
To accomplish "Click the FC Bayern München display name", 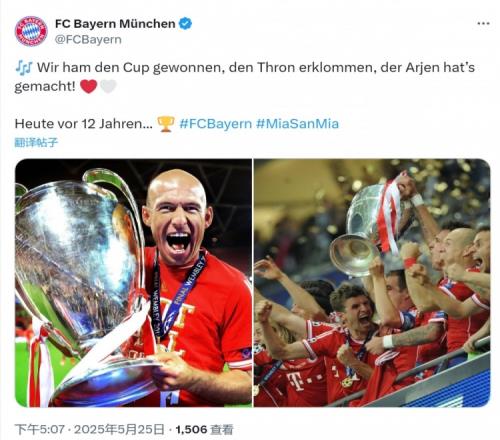I will point(115,24).
